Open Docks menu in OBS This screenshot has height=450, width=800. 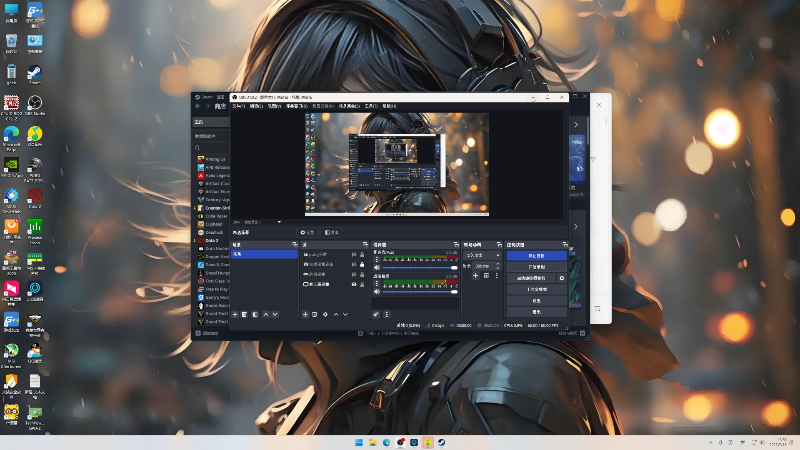click(296, 106)
